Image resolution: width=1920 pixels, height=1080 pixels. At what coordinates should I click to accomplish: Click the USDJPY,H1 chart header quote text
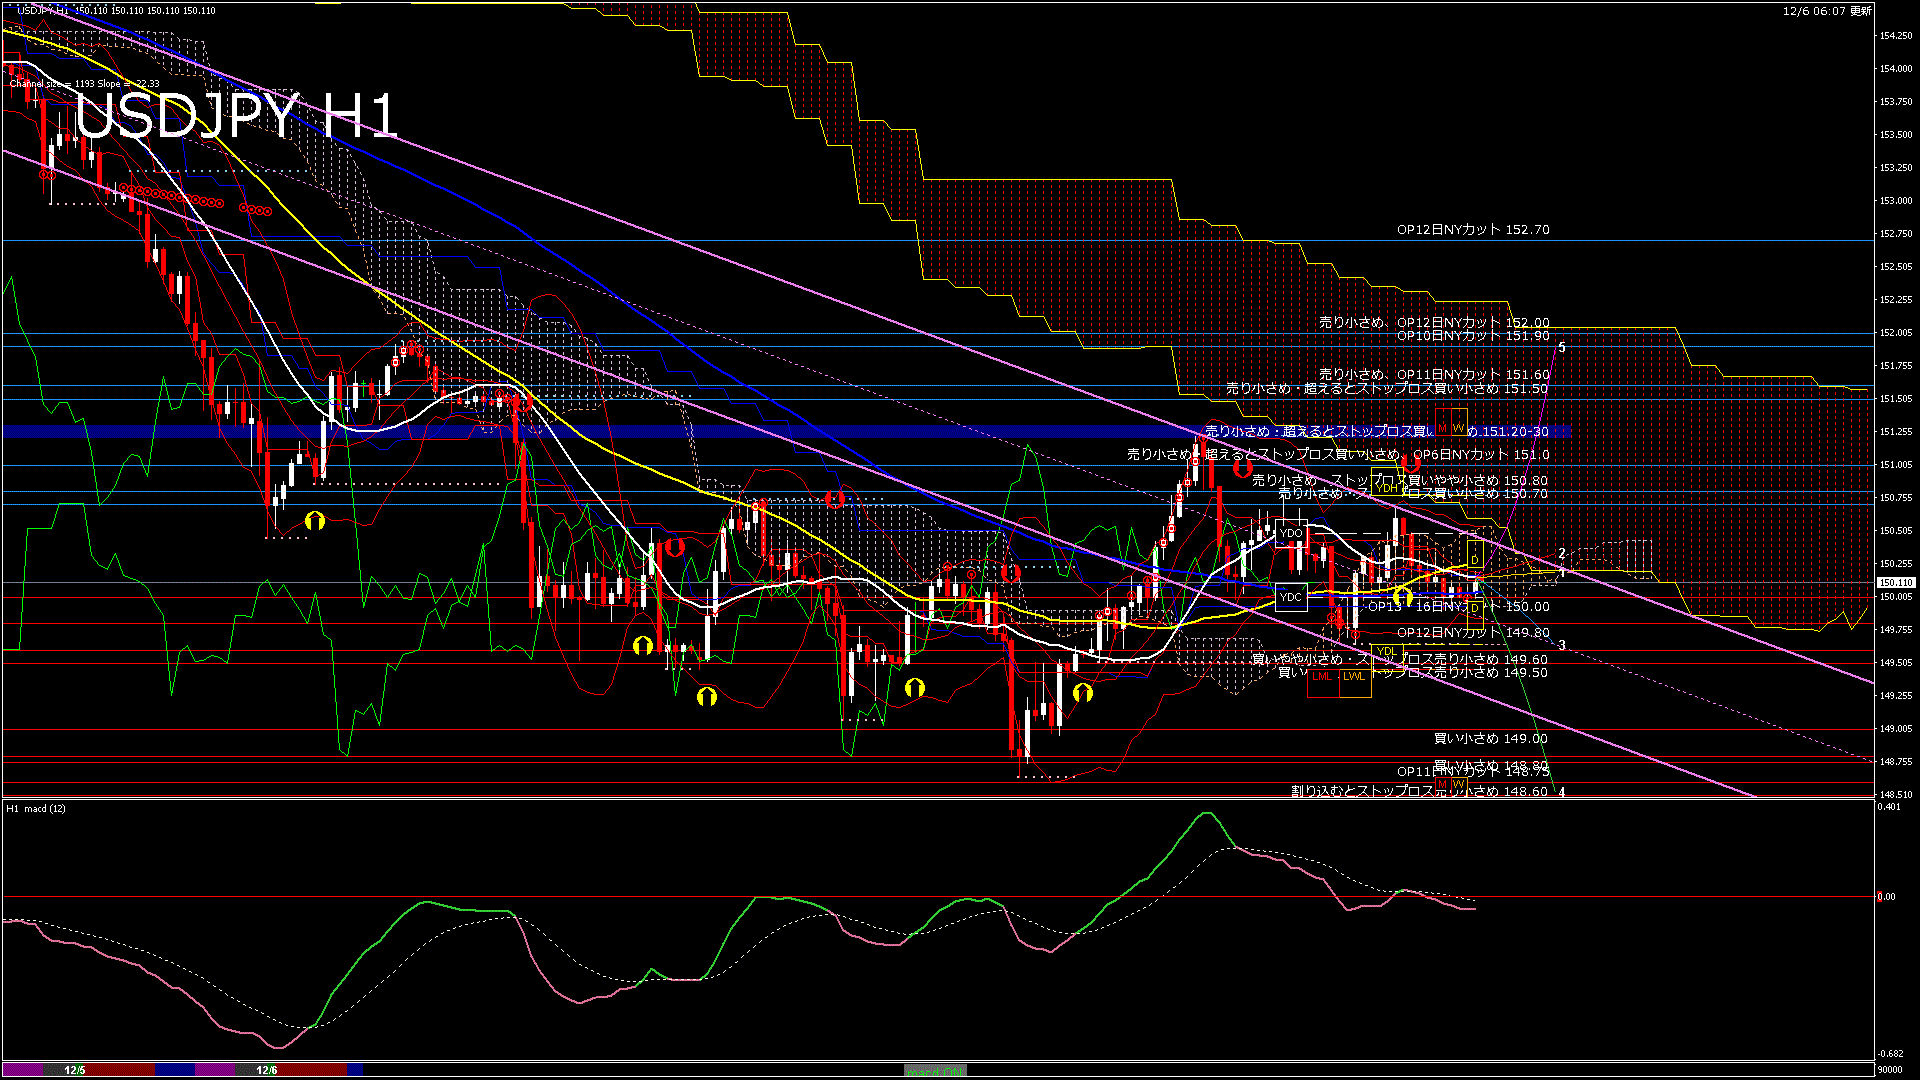pyautogui.click(x=116, y=10)
